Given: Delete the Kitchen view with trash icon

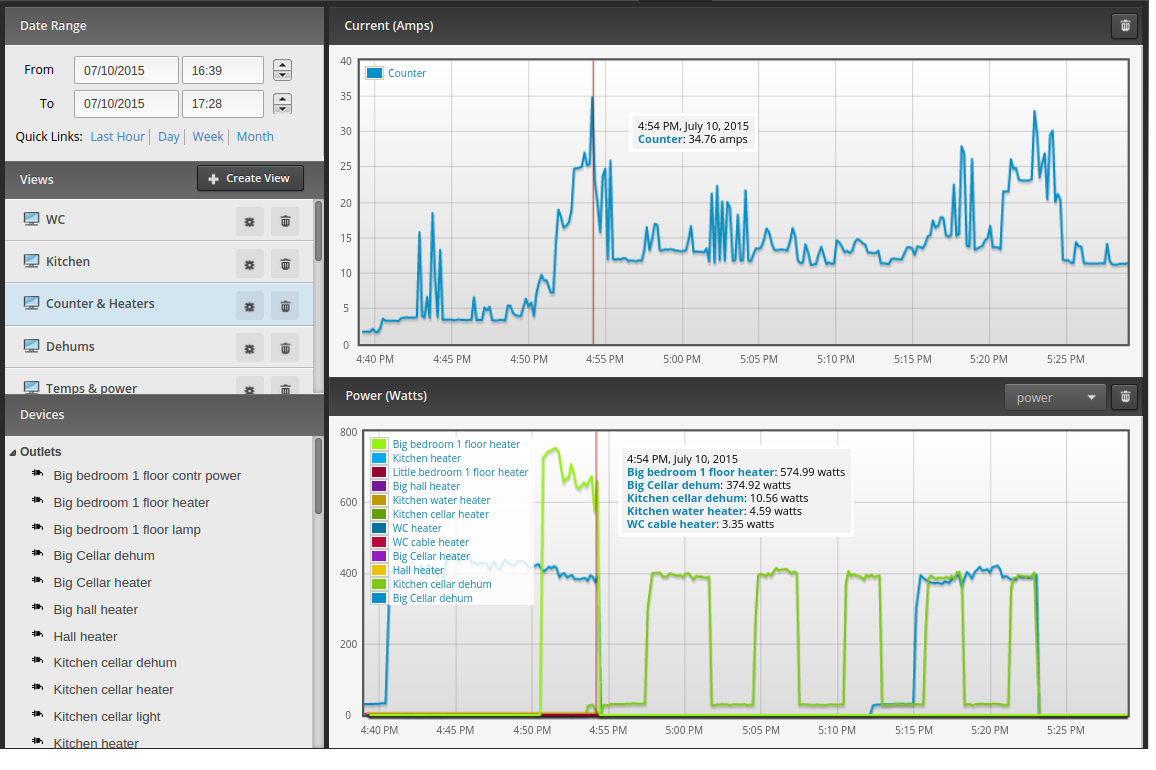Looking at the screenshot, I should click(285, 264).
